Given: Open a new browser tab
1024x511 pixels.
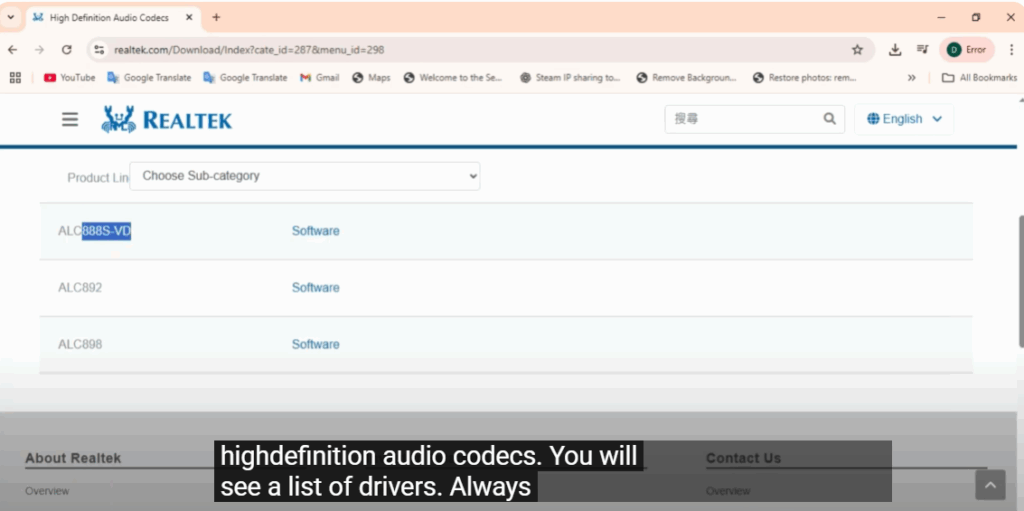Looking at the screenshot, I should (216, 18).
